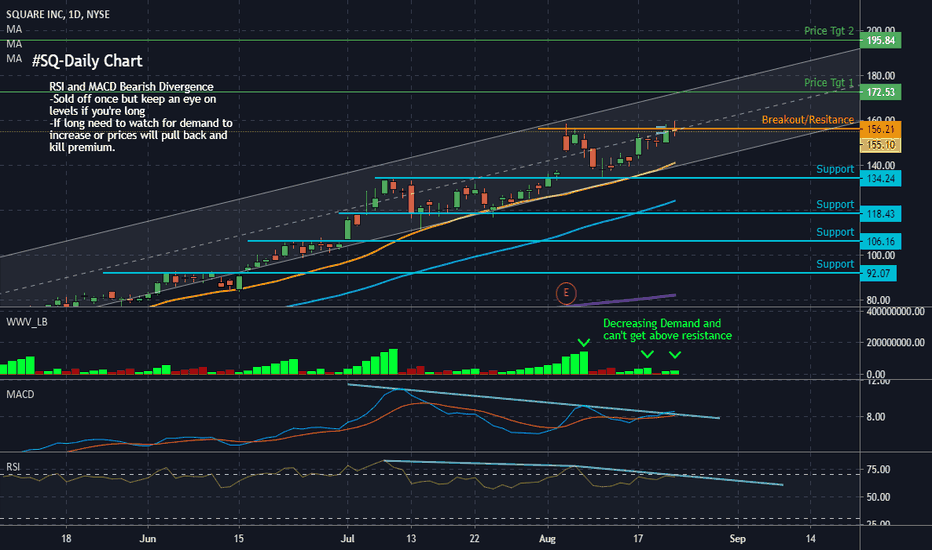Click the 155.10 current price tag

click(x=881, y=145)
